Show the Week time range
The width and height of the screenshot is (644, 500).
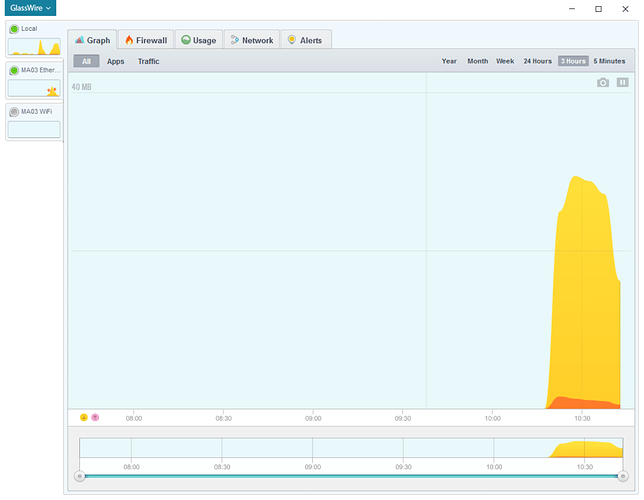click(x=505, y=61)
